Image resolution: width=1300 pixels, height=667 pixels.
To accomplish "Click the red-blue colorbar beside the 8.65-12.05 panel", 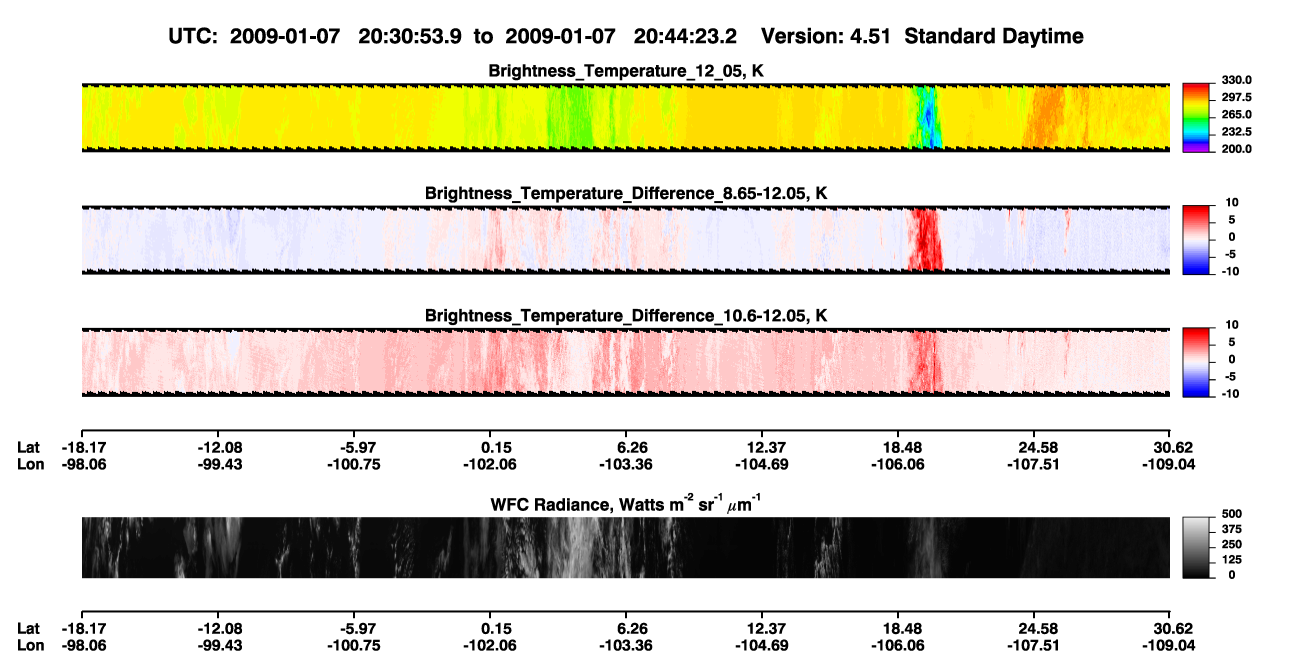I will pos(1197,240).
